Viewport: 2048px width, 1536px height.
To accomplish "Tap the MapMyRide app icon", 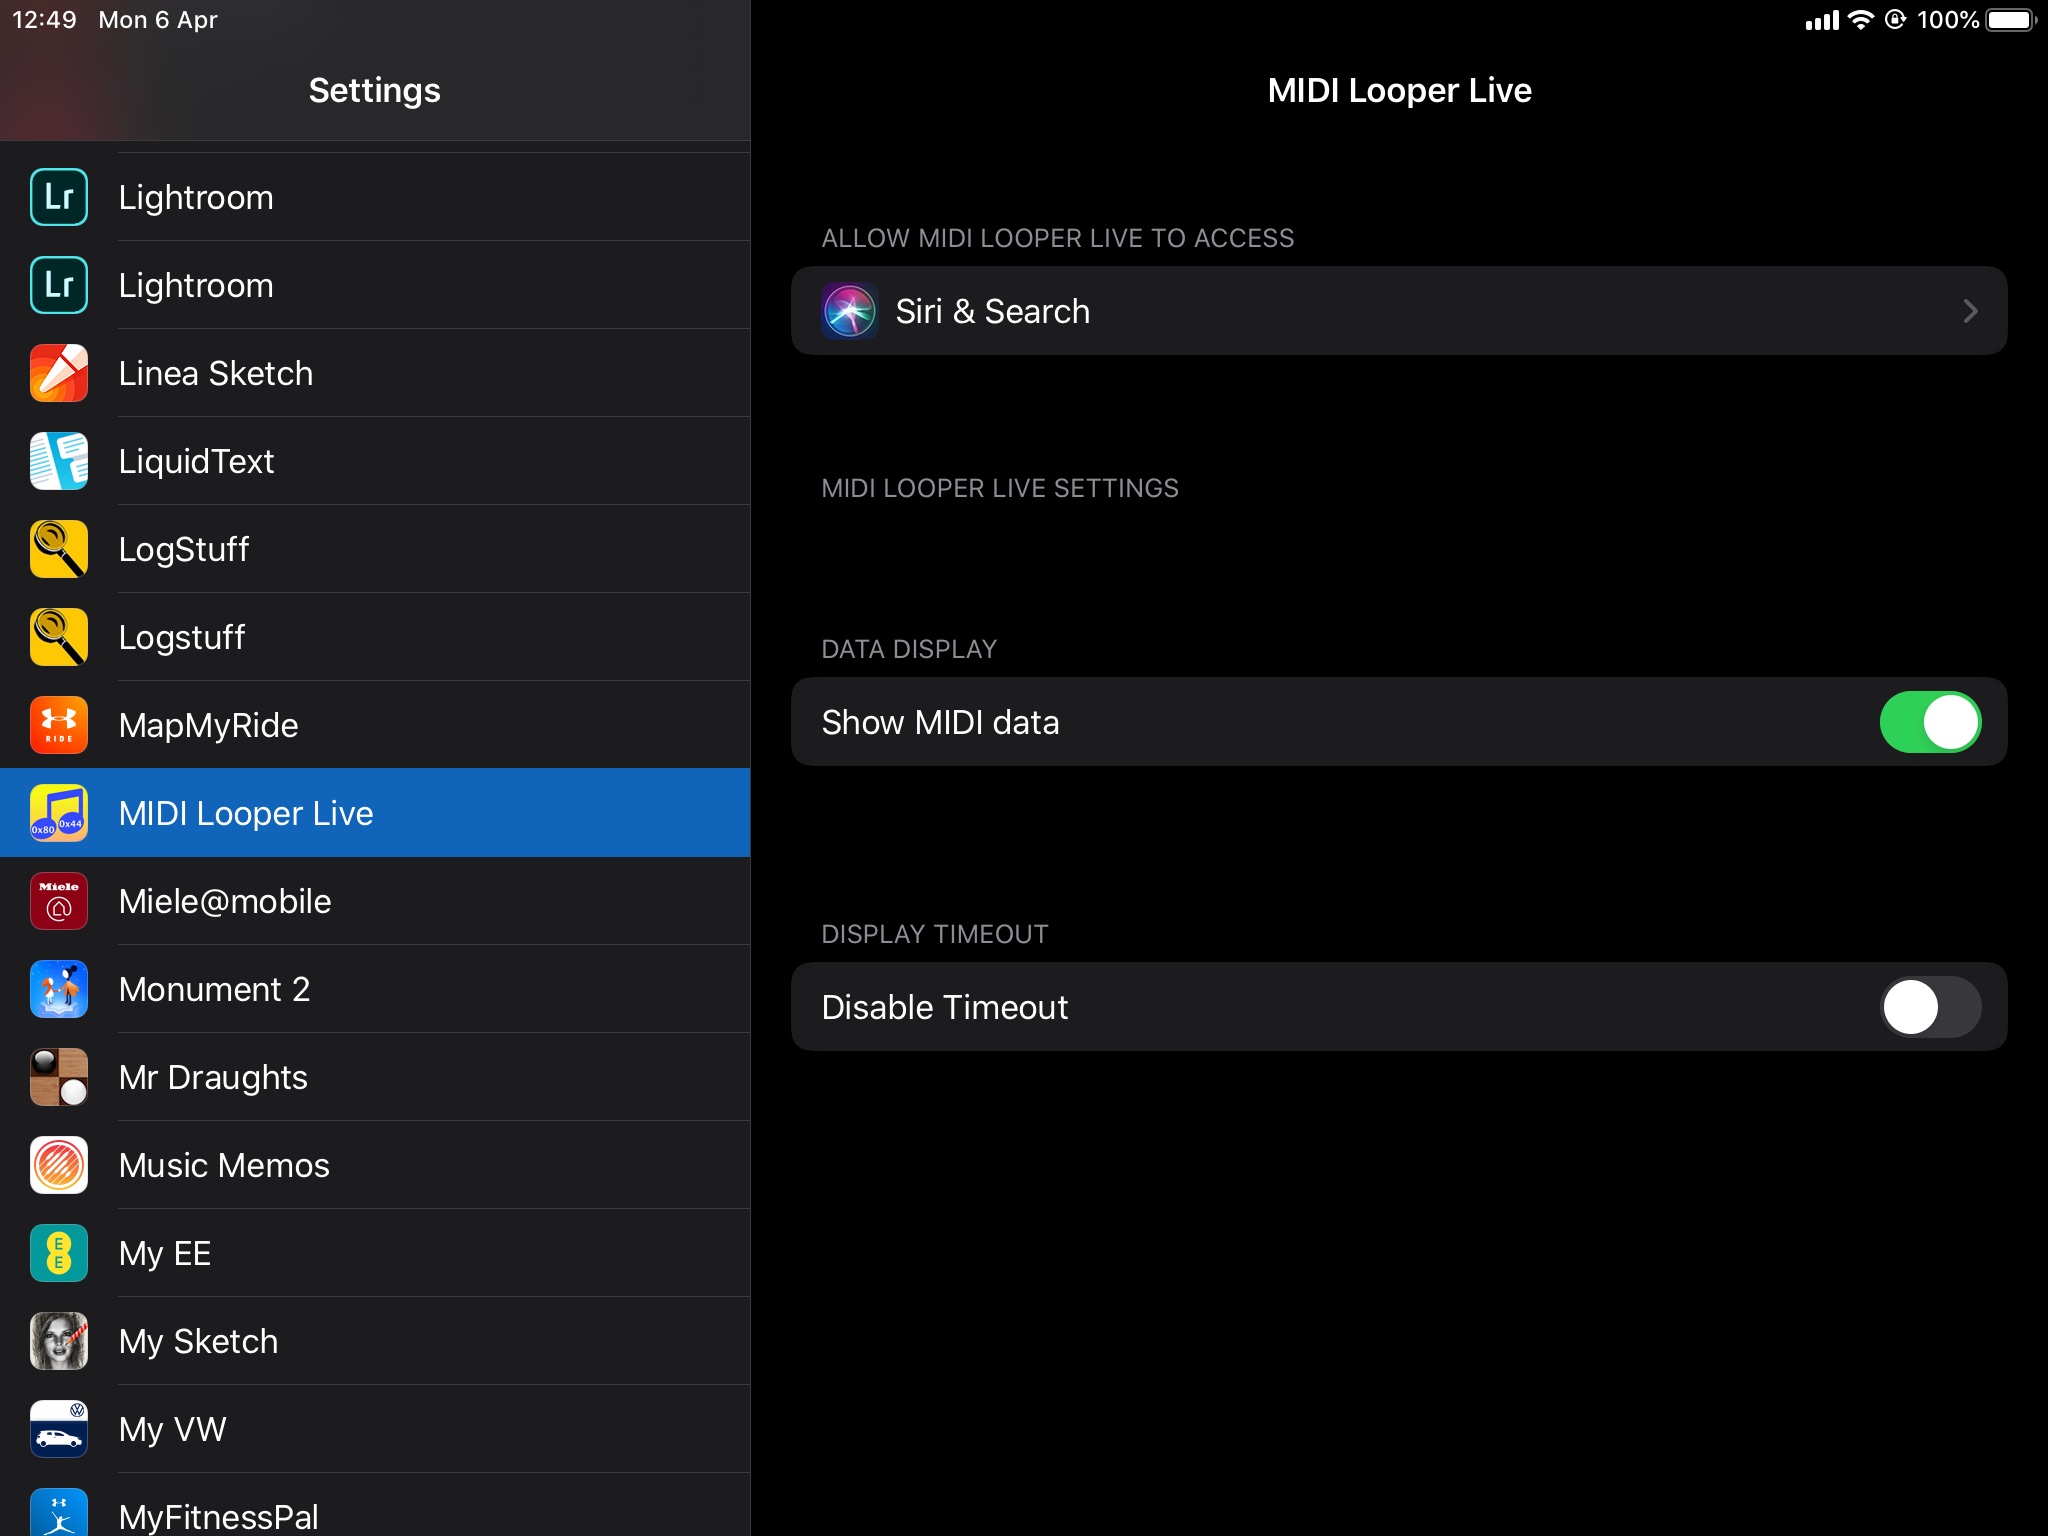I will [59, 725].
